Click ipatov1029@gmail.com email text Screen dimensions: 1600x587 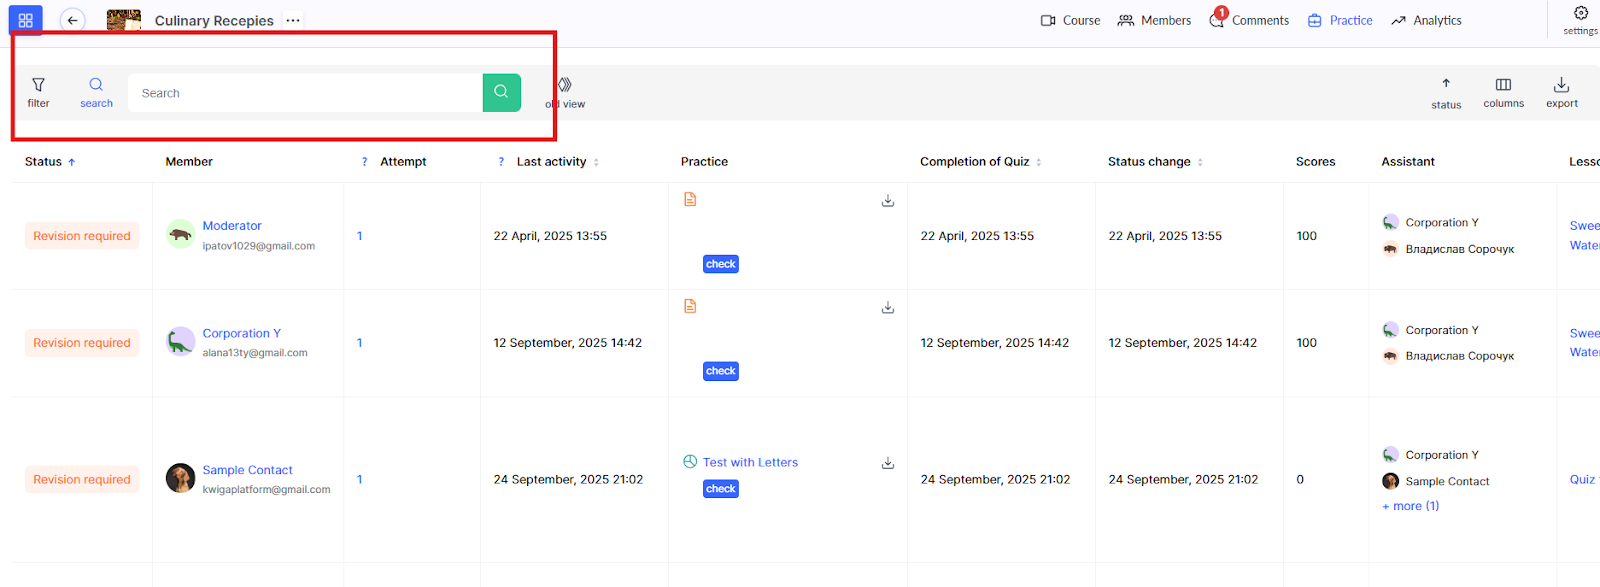click(x=259, y=246)
